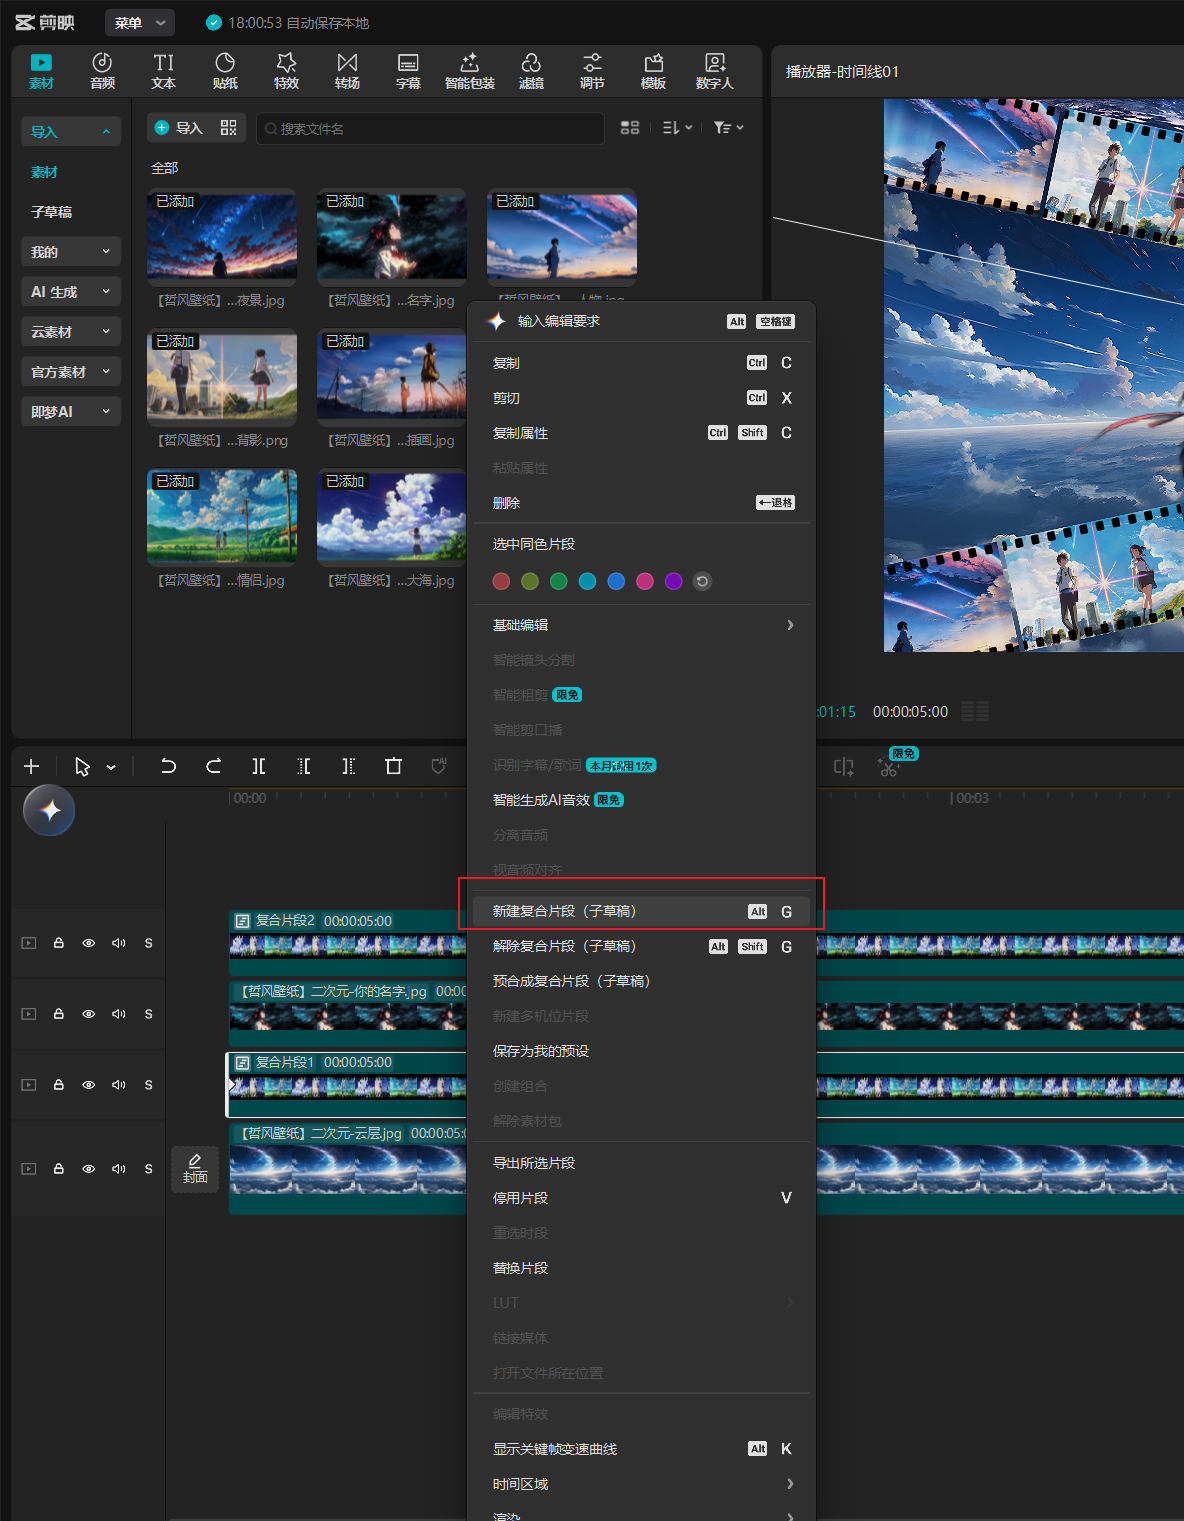Open the 音频 audio panel
The height and width of the screenshot is (1521, 1184).
coord(102,71)
